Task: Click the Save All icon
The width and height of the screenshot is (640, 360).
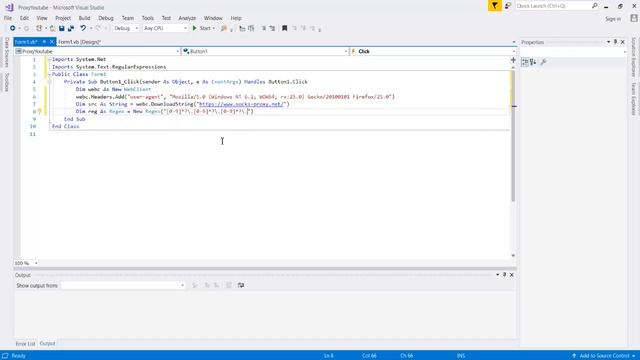Action: (x=71, y=28)
